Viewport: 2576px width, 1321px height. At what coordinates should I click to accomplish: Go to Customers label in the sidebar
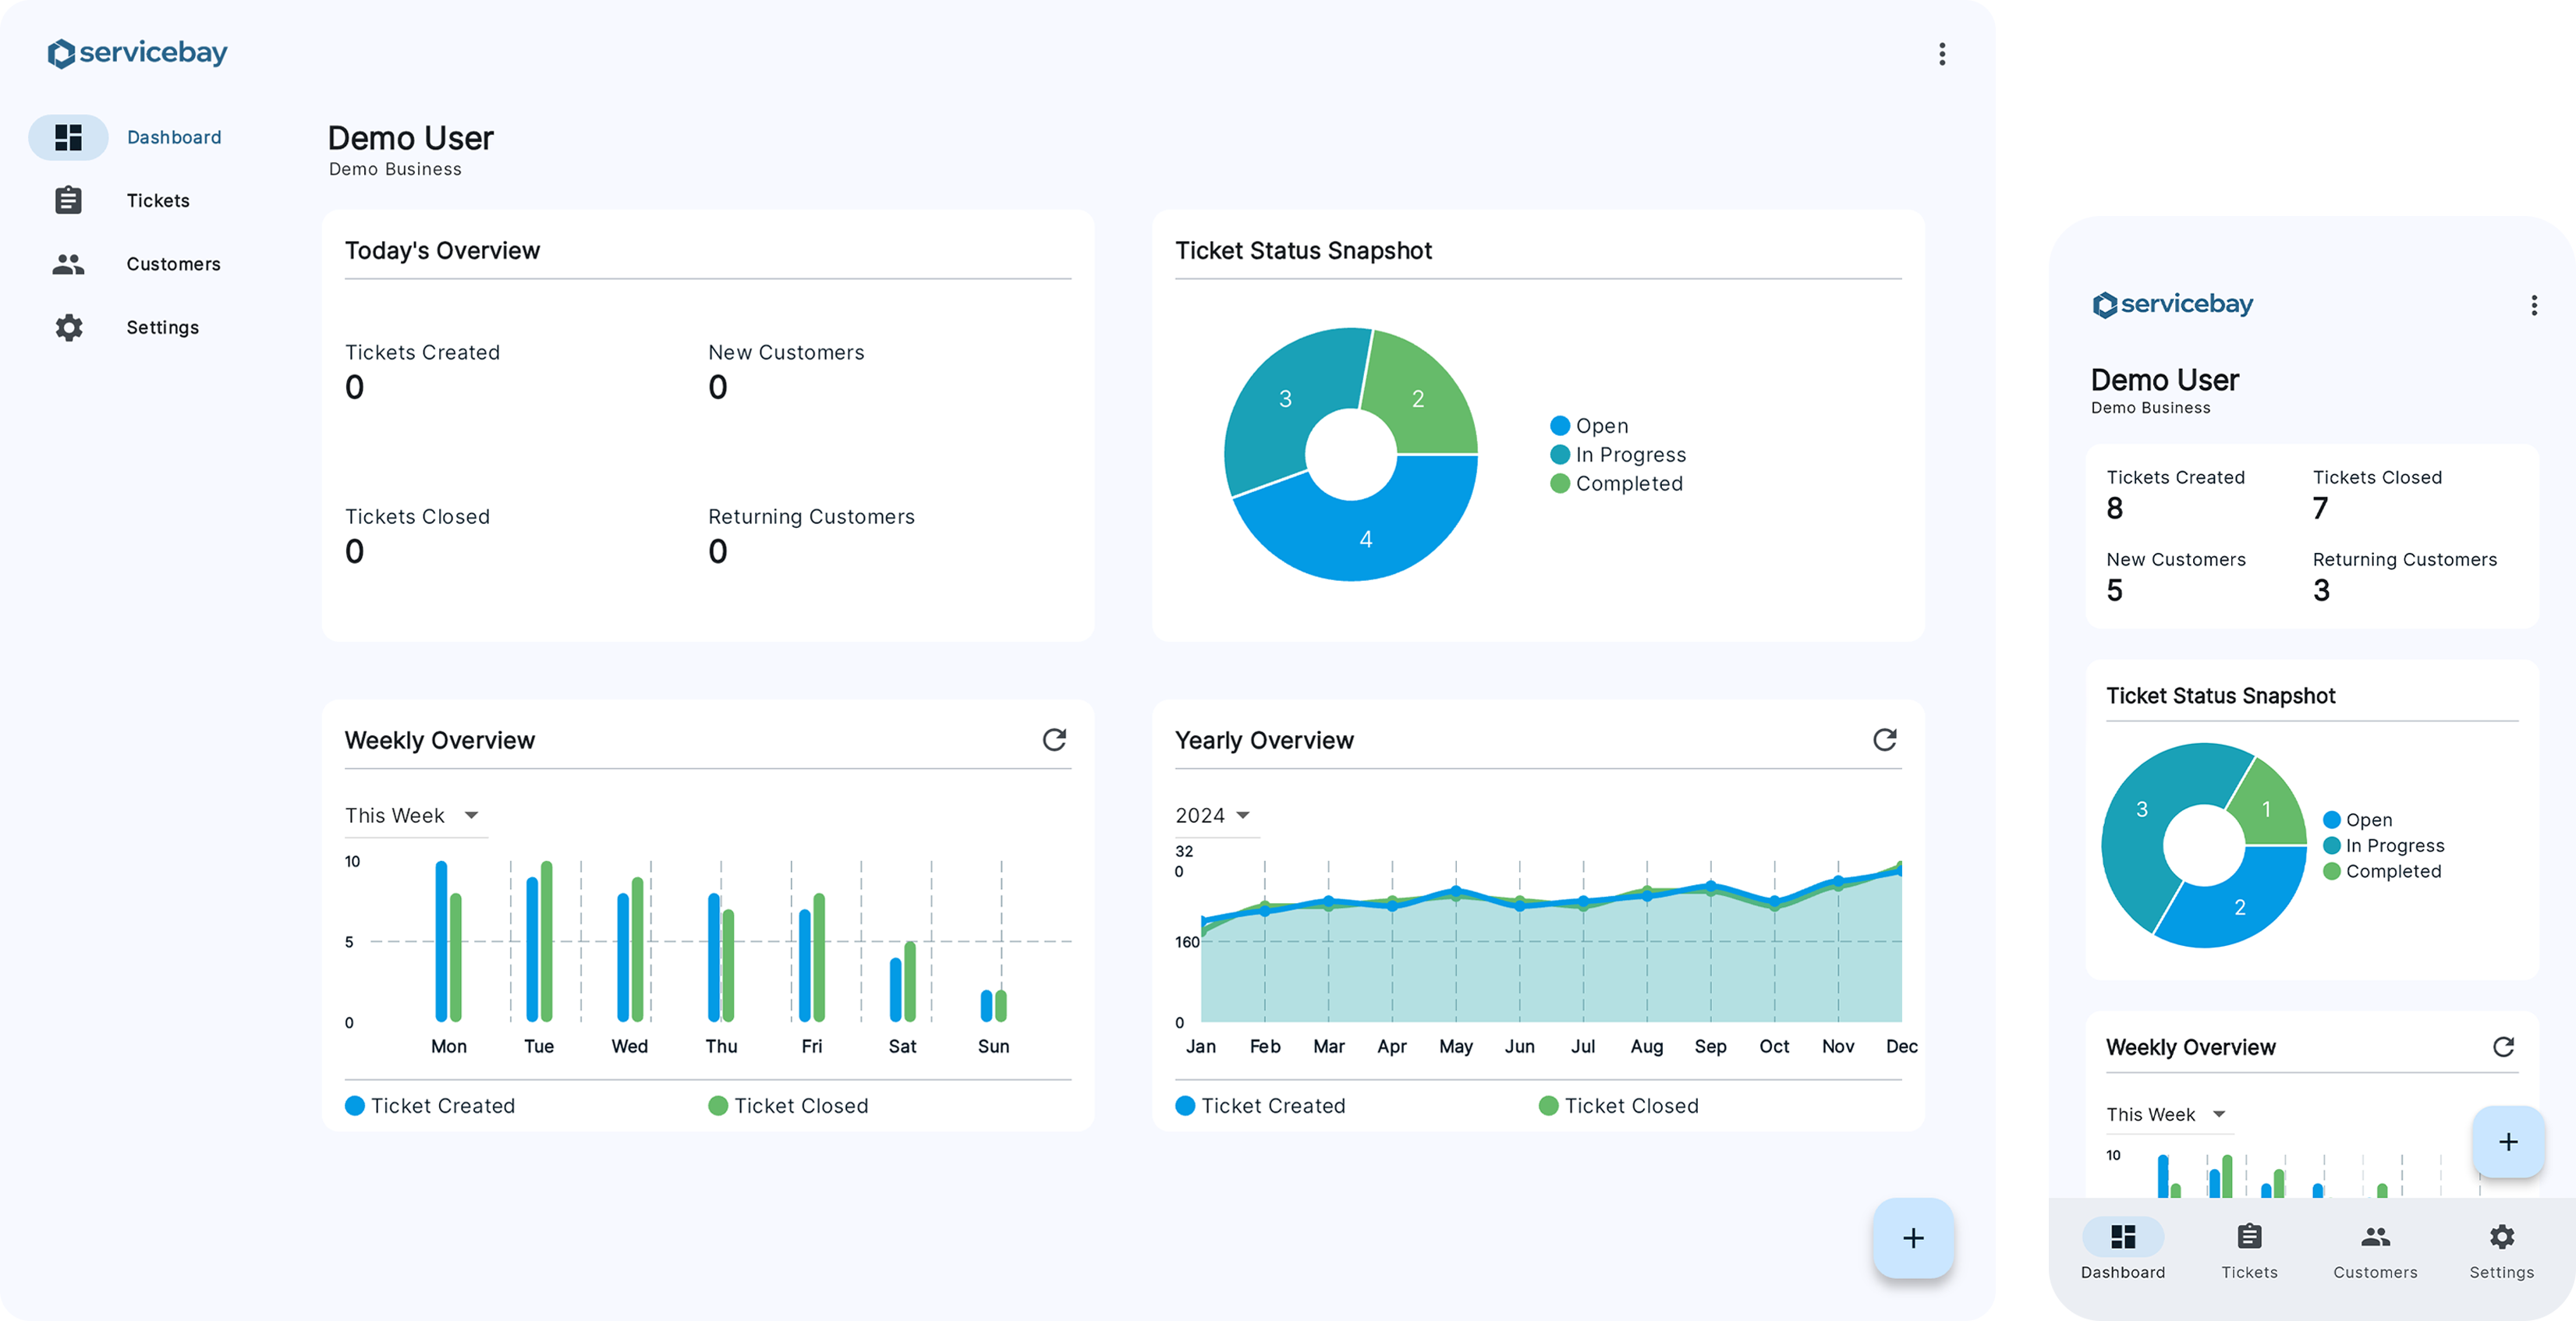click(x=173, y=264)
